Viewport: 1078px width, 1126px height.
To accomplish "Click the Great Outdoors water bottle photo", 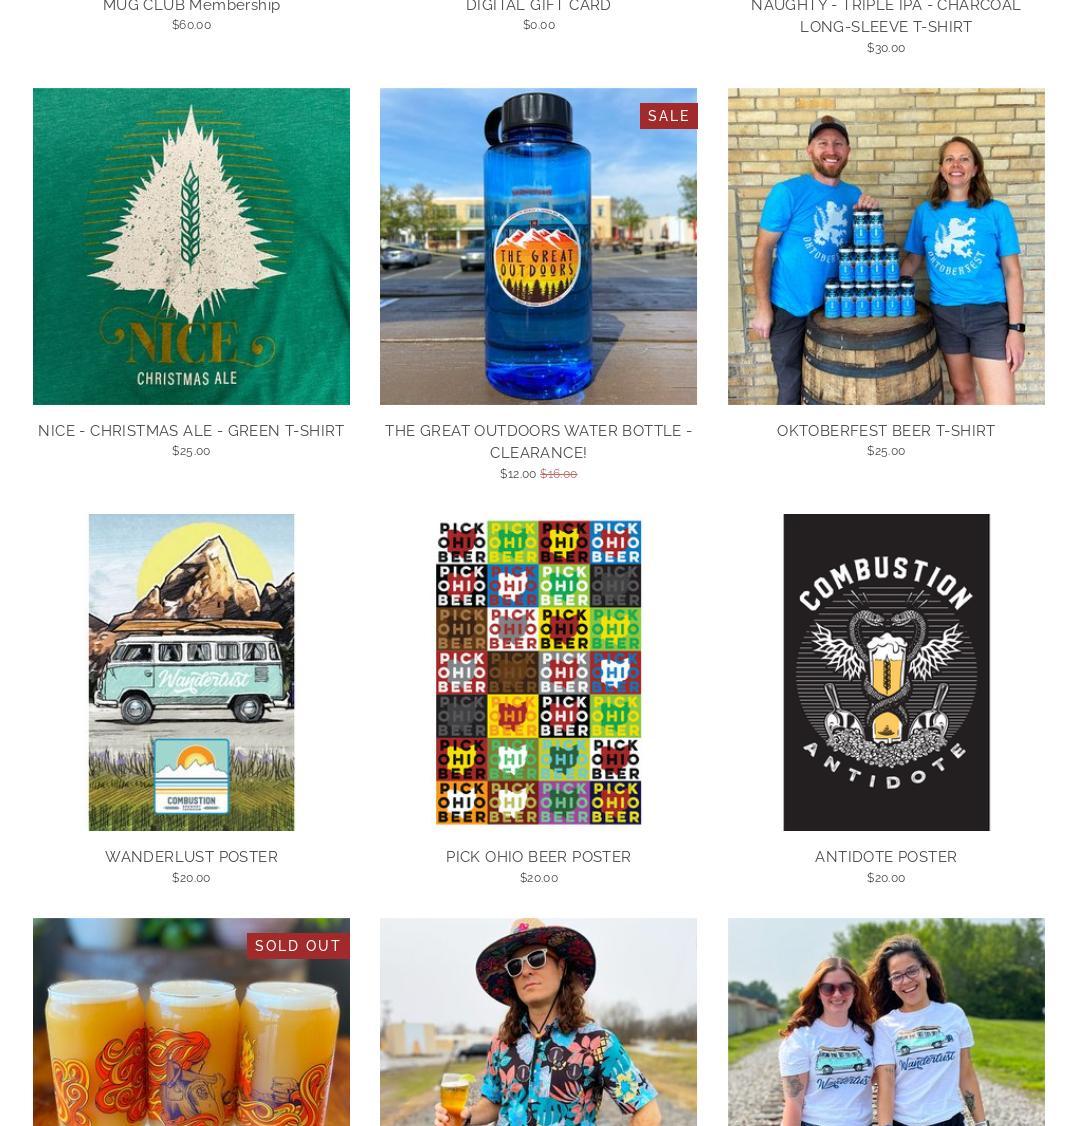I will (538, 246).
